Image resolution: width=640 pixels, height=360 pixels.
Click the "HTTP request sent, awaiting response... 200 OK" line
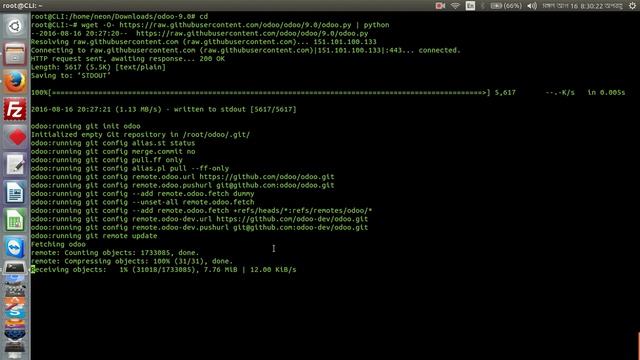pyautogui.click(x=128, y=59)
